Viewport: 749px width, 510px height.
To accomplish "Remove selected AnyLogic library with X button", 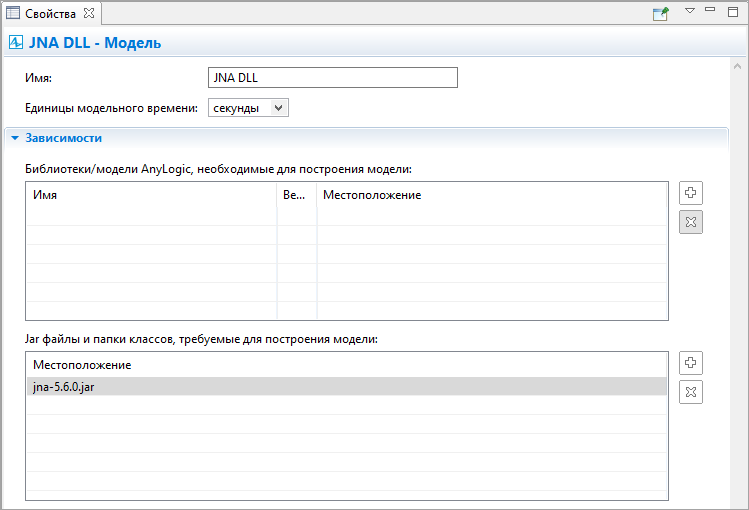I will tap(691, 222).
